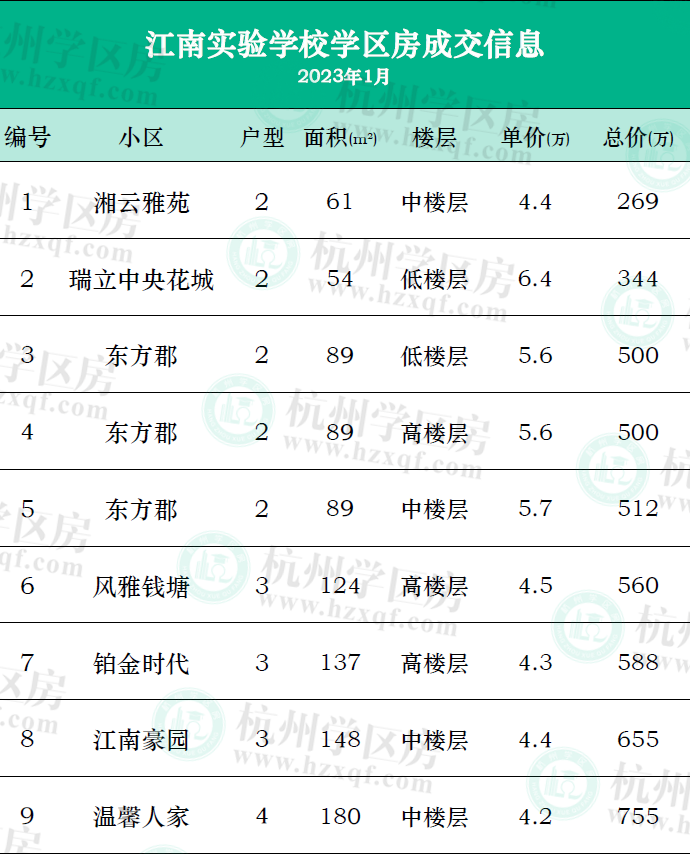Click unit price 4.4 in 江南豪园 row
This screenshot has height=854, width=690.
point(535,740)
